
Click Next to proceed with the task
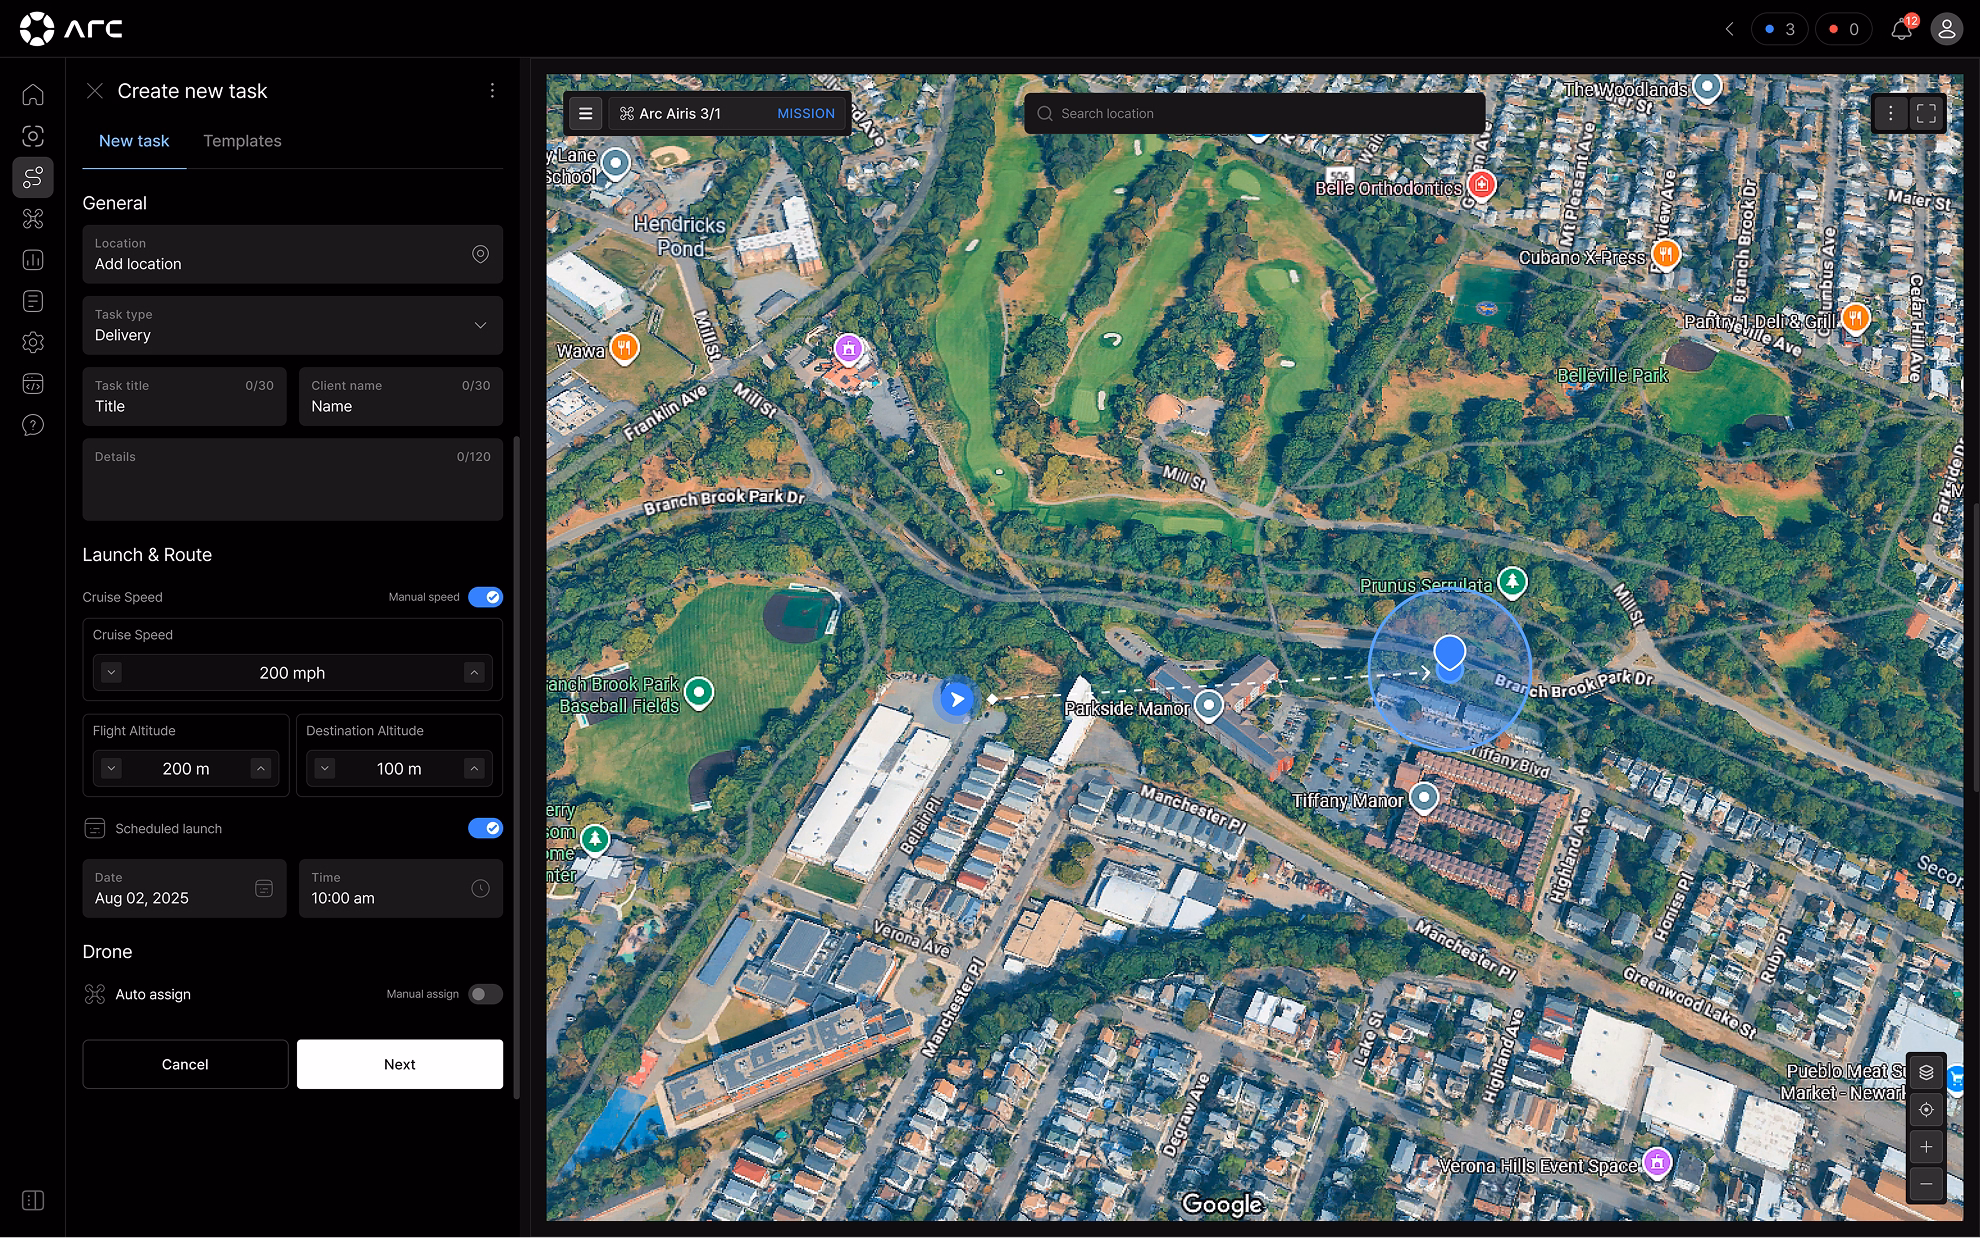click(x=399, y=1064)
